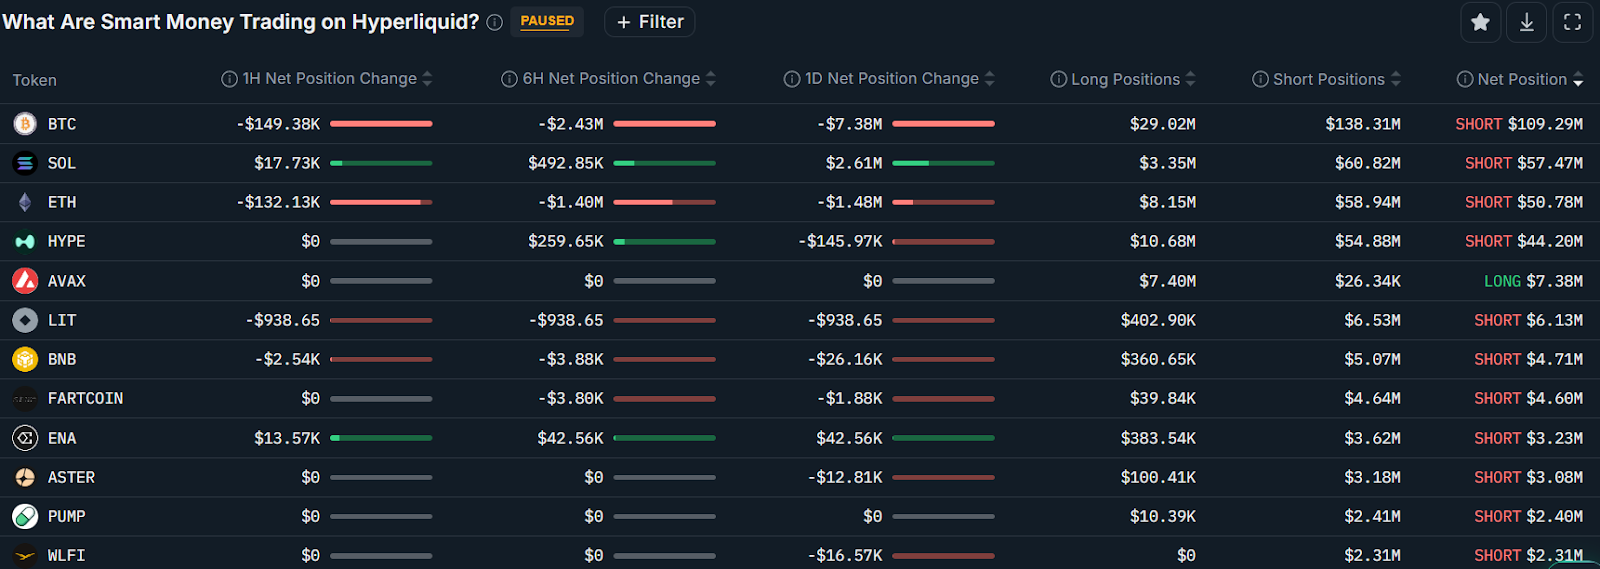Sort by Net Position column
1600x569 pixels.
1578,79
